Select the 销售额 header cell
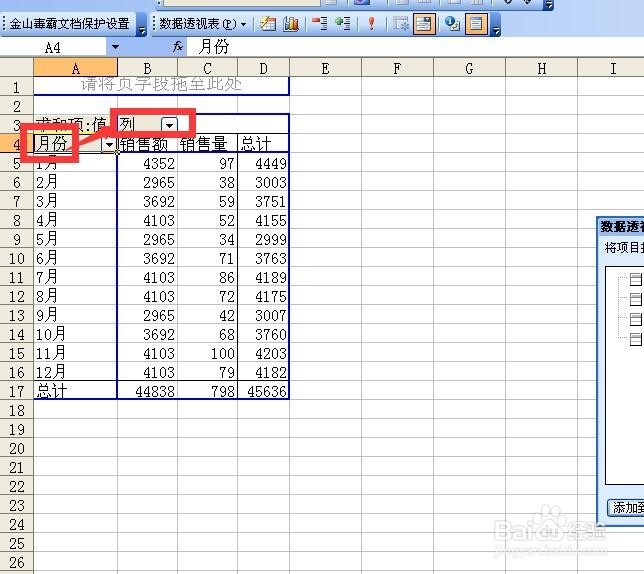This screenshot has width=644, height=574. click(147, 144)
